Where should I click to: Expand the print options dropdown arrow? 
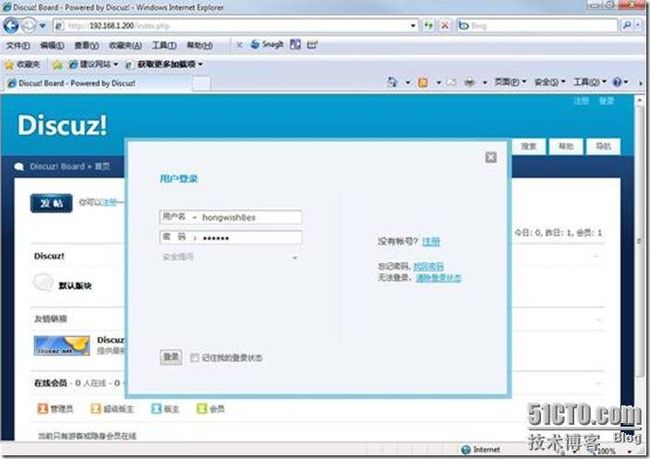[x=485, y=83]
